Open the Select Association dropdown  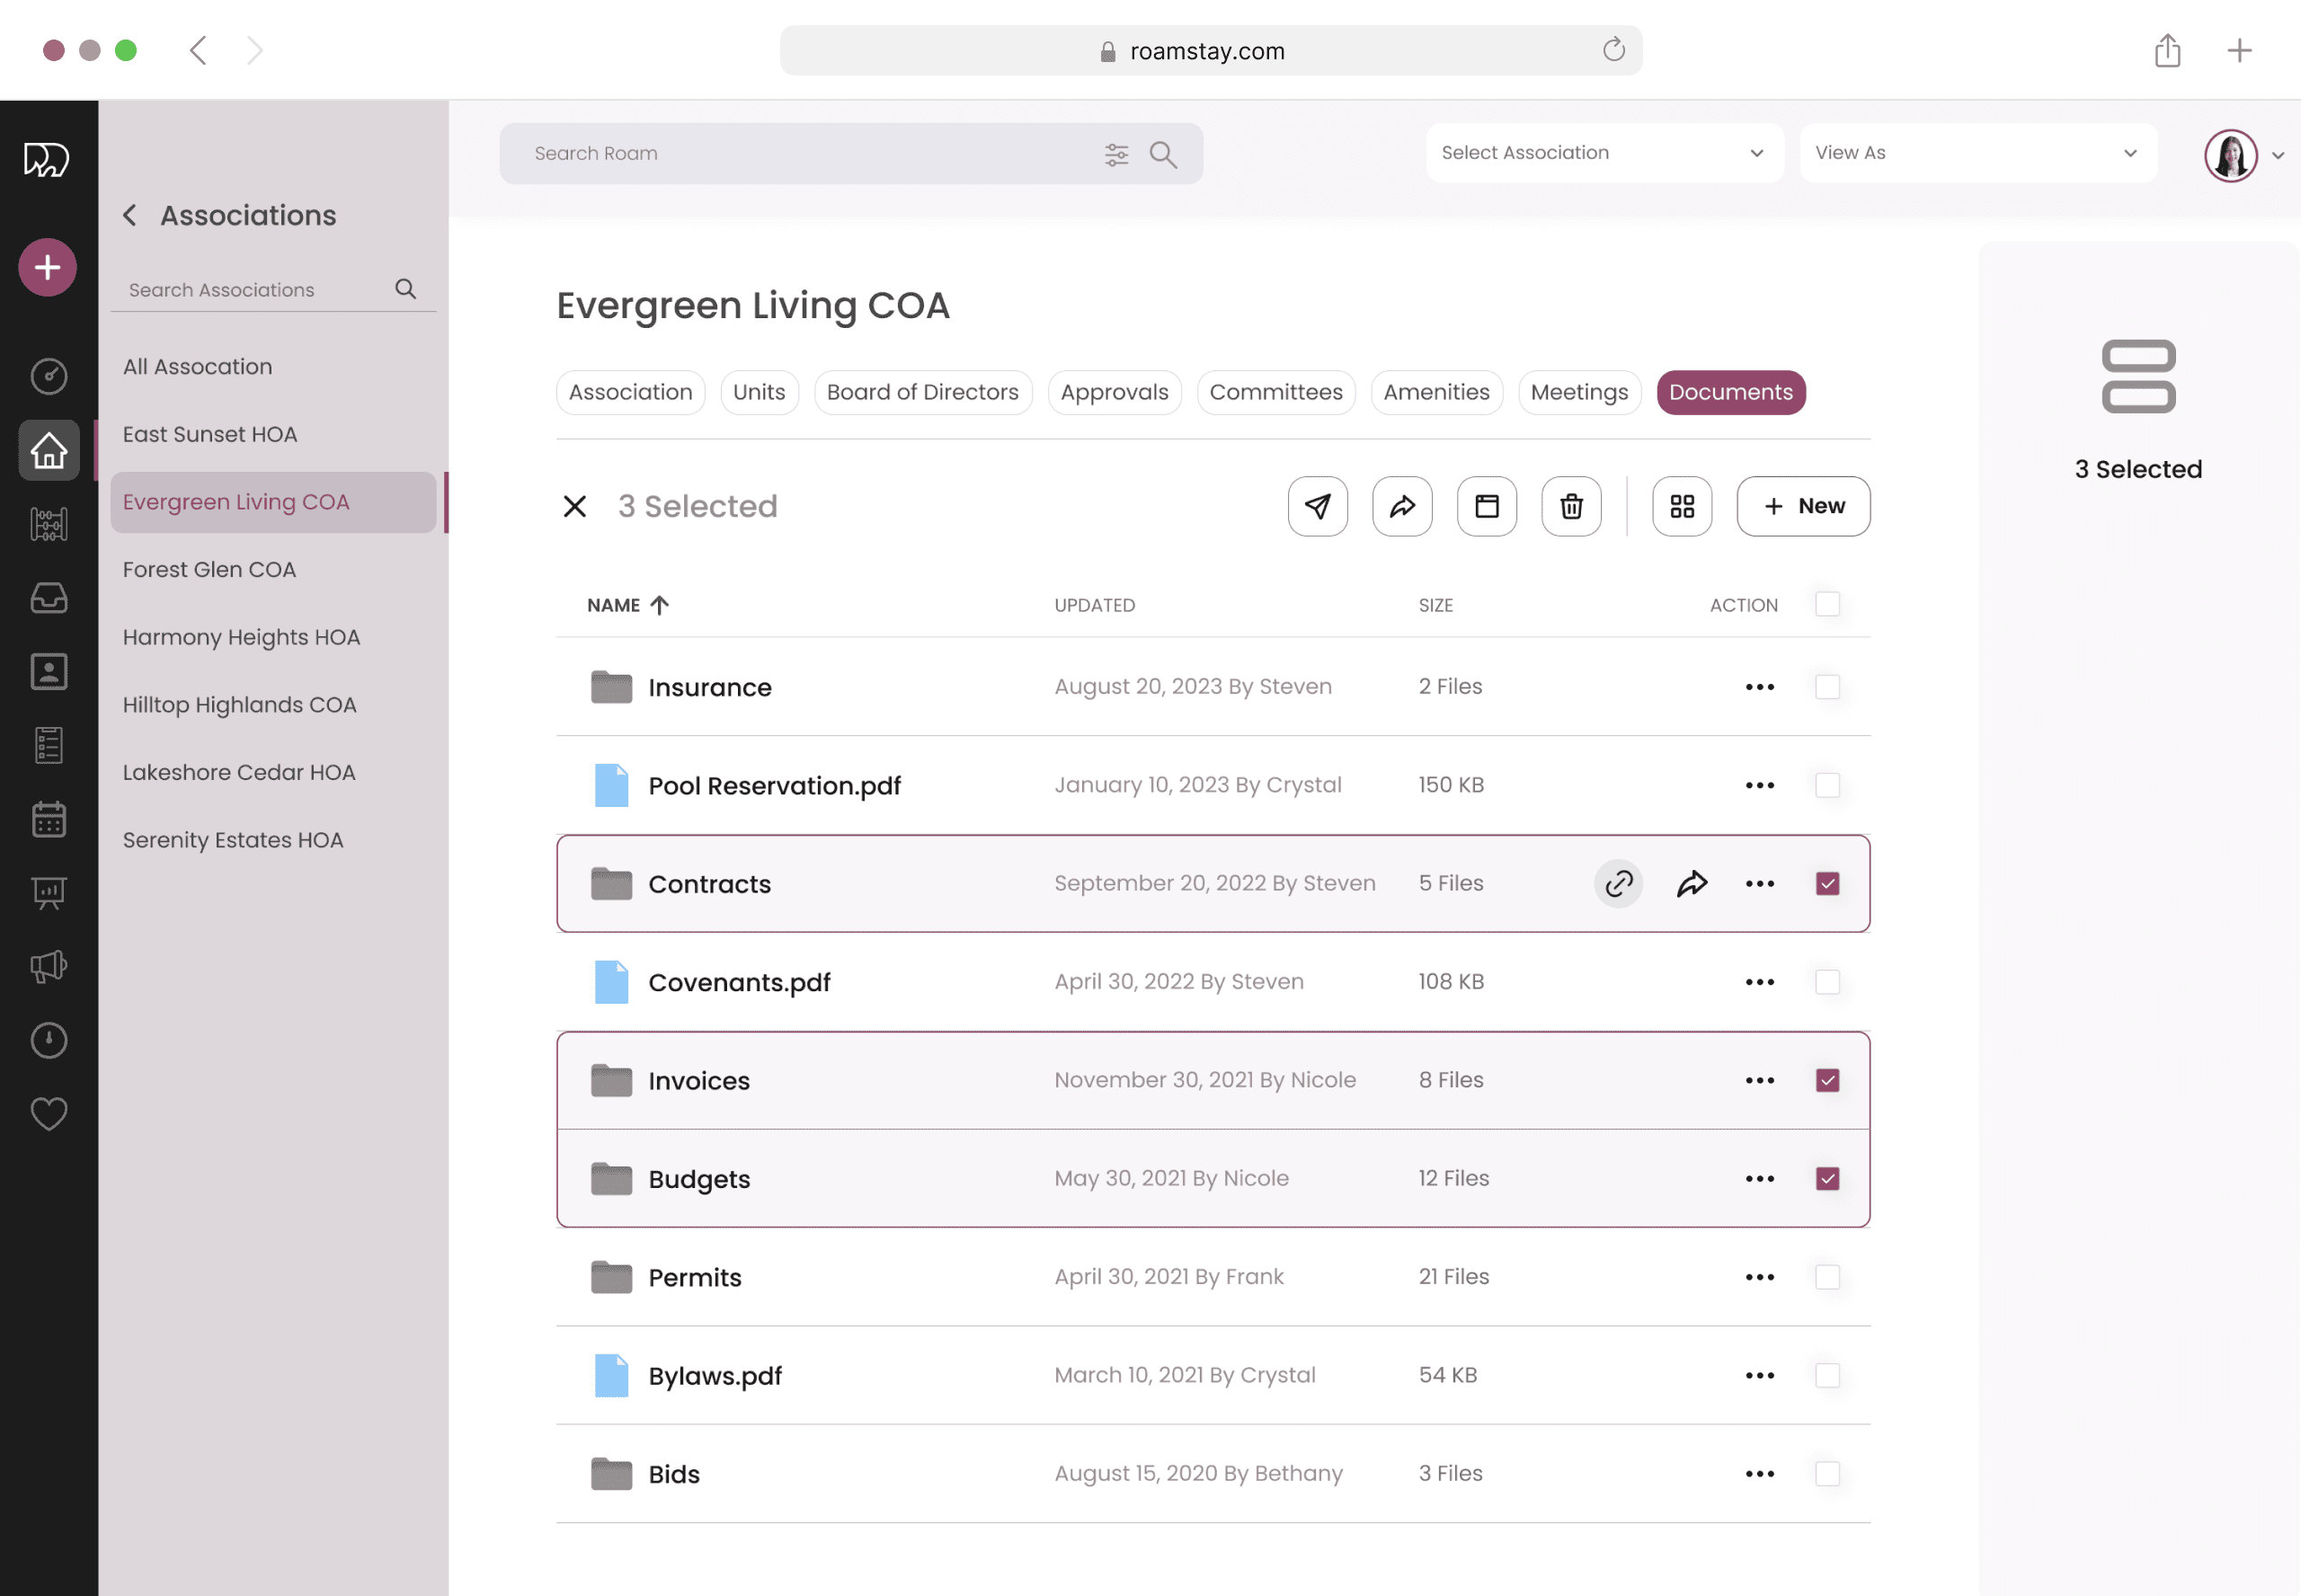tap(1603, 153)
